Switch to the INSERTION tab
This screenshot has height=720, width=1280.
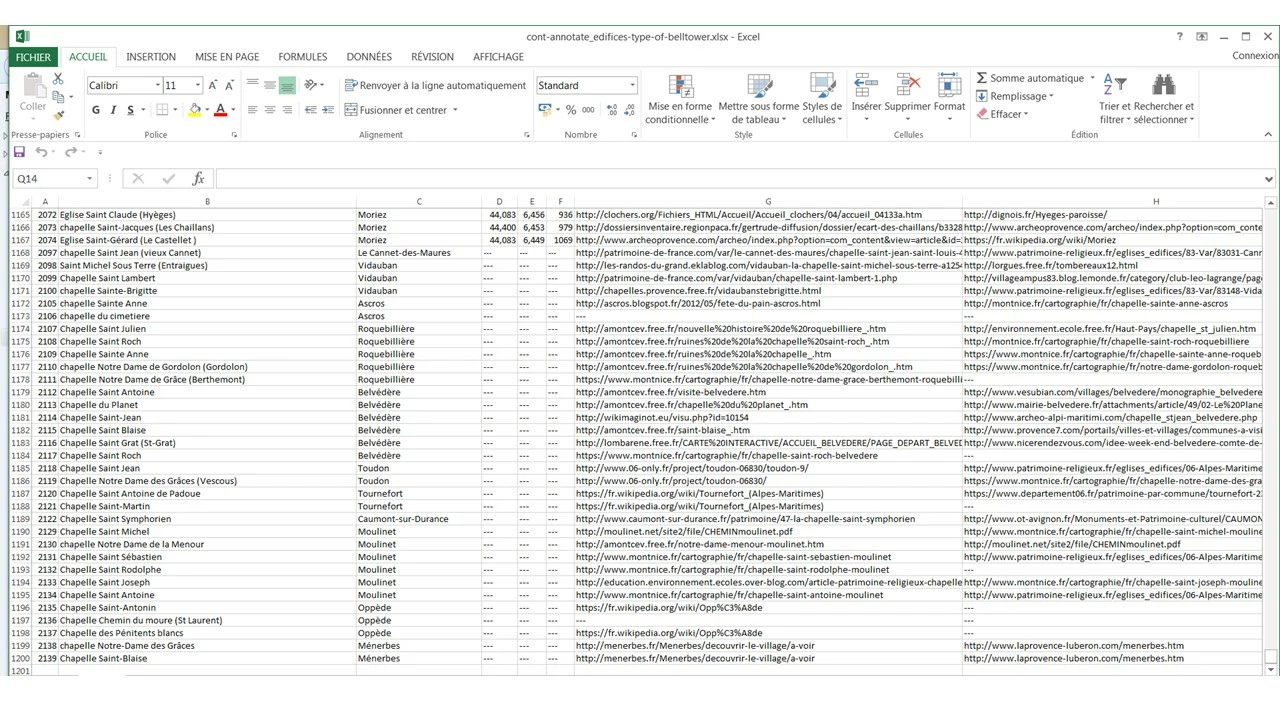[x=151, y=57]
